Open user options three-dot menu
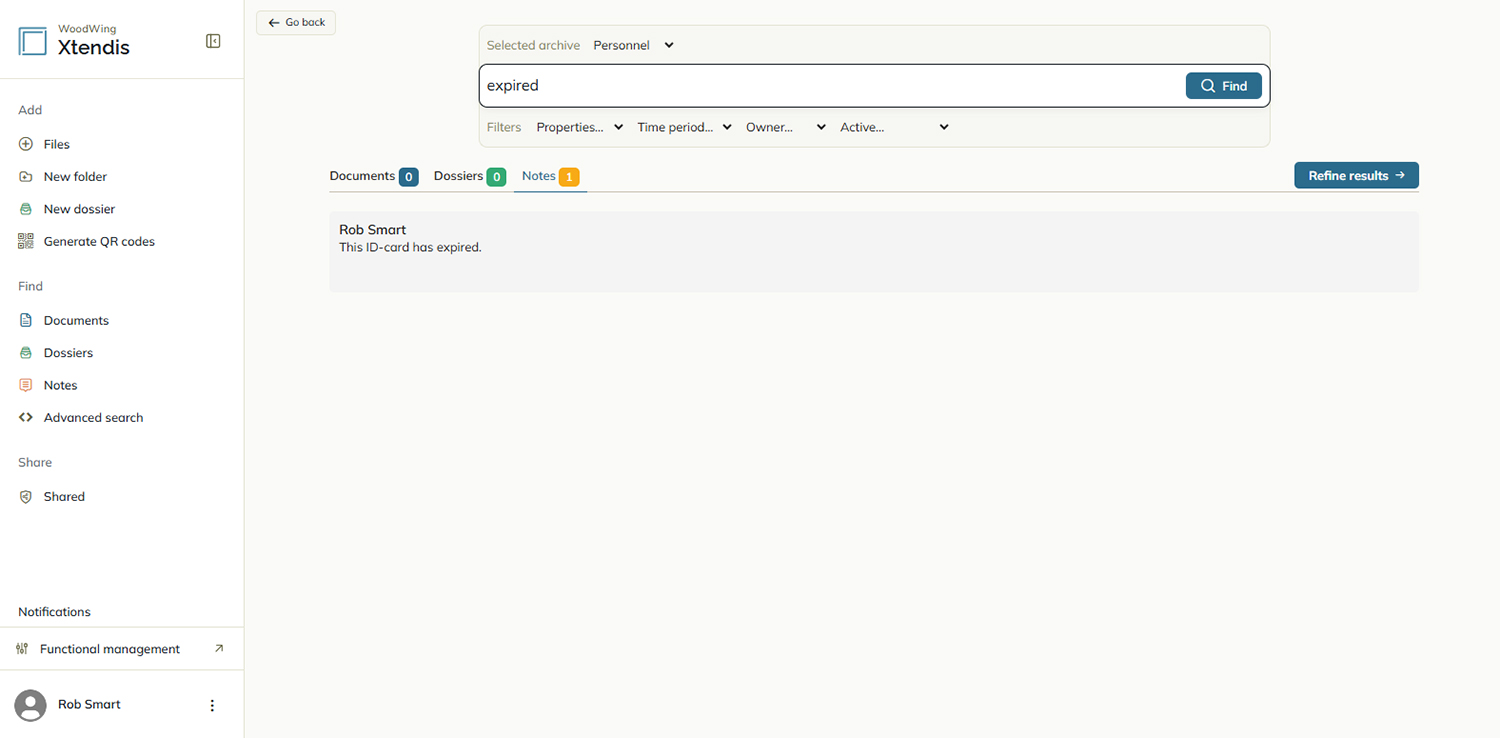This screenshot has height=738, width=1500. (x=212, y=705)
